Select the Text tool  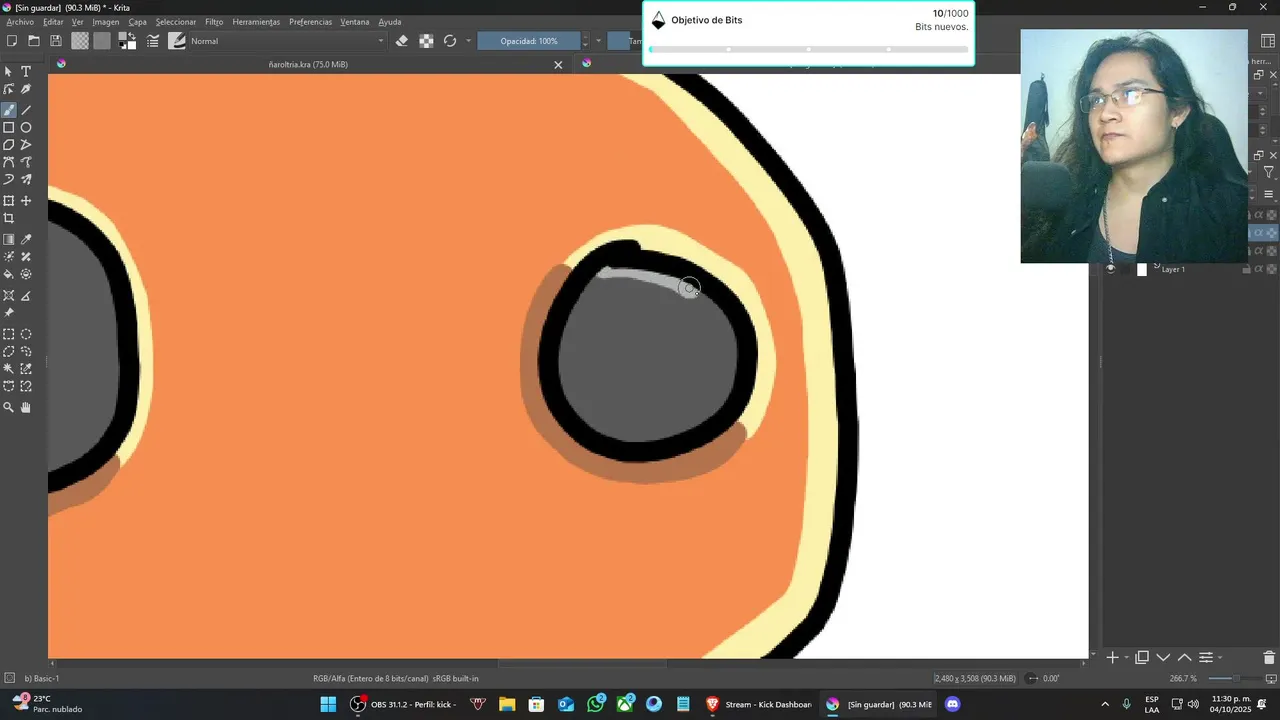26,71
